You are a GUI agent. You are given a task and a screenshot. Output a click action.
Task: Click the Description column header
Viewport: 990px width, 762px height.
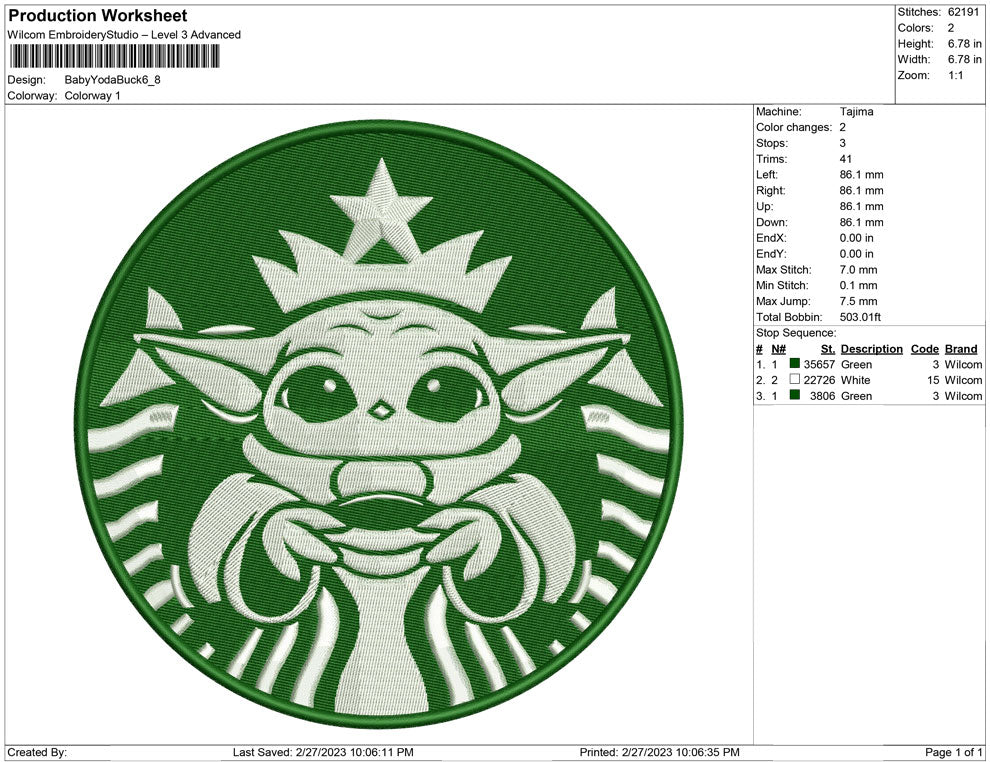[871, 349]
